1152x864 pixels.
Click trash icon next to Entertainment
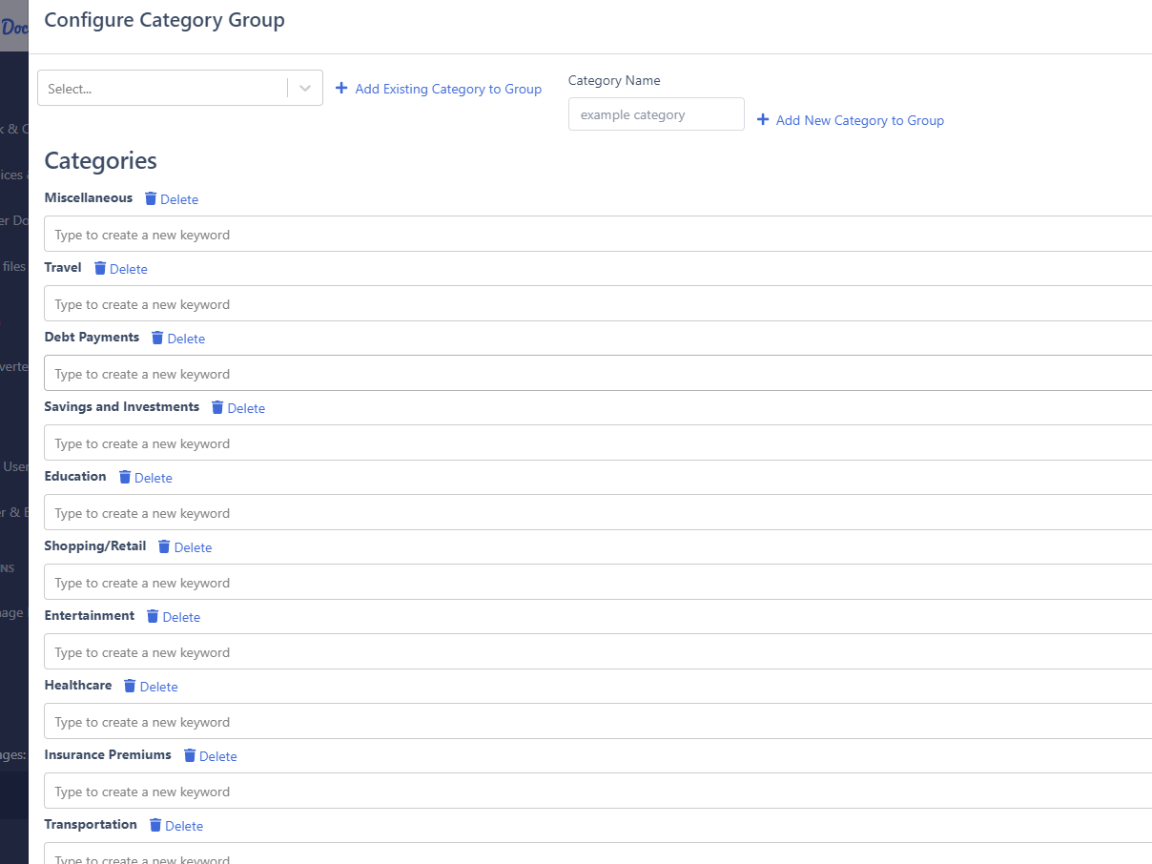(x=153, y=616)
